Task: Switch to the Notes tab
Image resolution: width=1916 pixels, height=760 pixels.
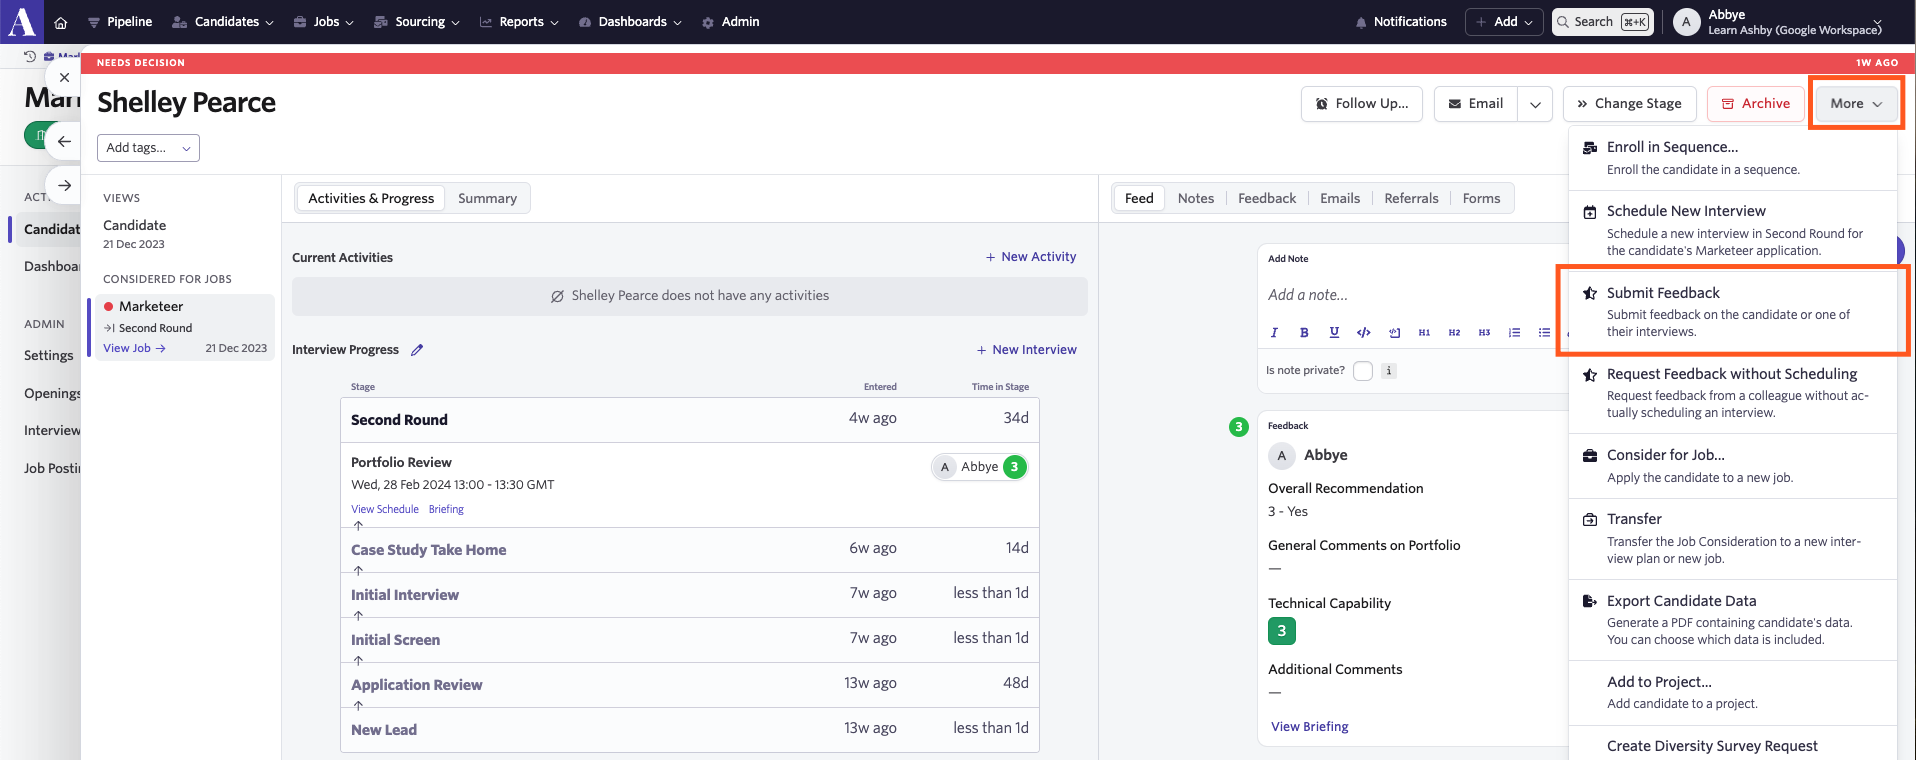Action: (1195, 198)
